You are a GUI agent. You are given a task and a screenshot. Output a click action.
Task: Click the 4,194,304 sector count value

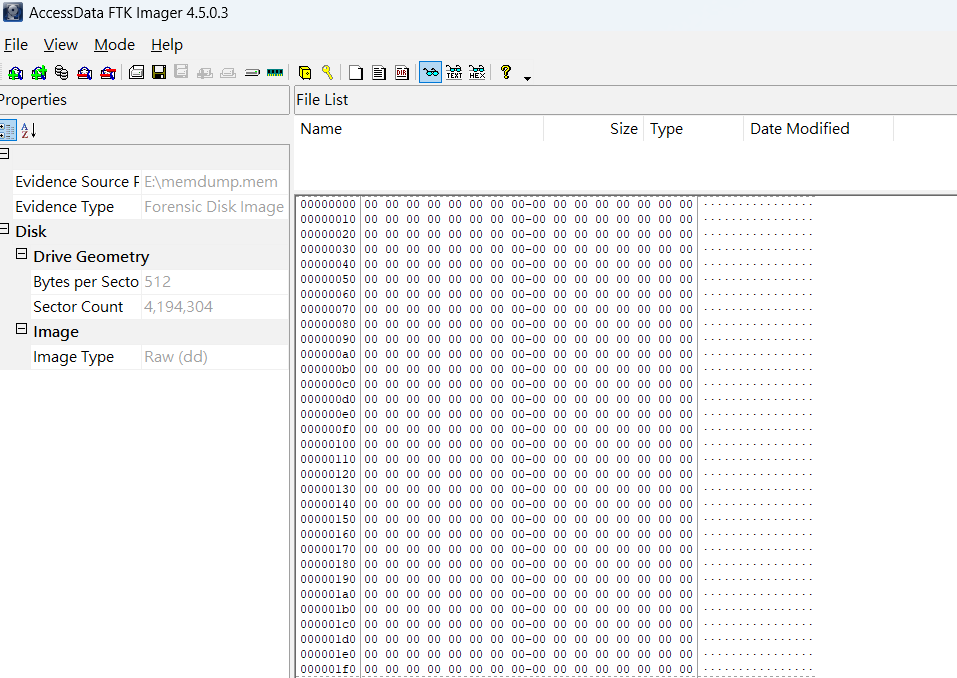click(x=178, y=307)
